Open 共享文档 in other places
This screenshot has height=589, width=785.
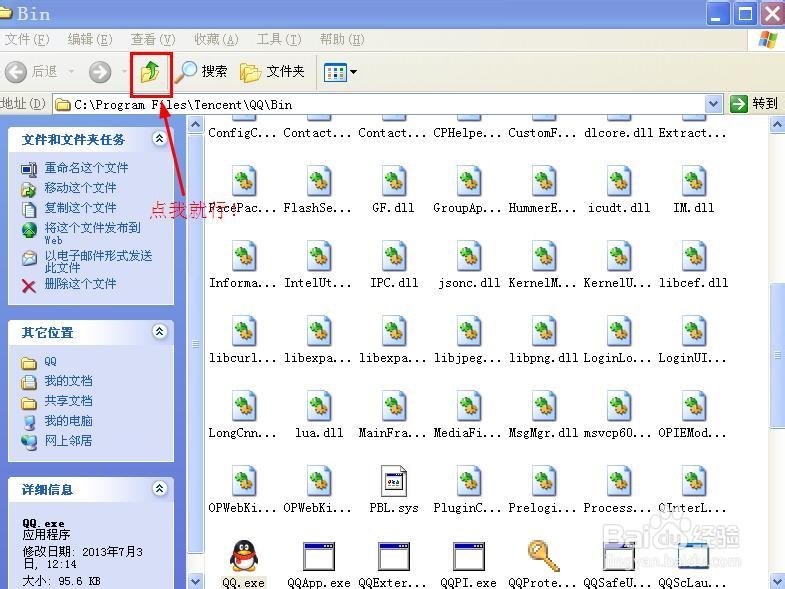coord(68,401)
